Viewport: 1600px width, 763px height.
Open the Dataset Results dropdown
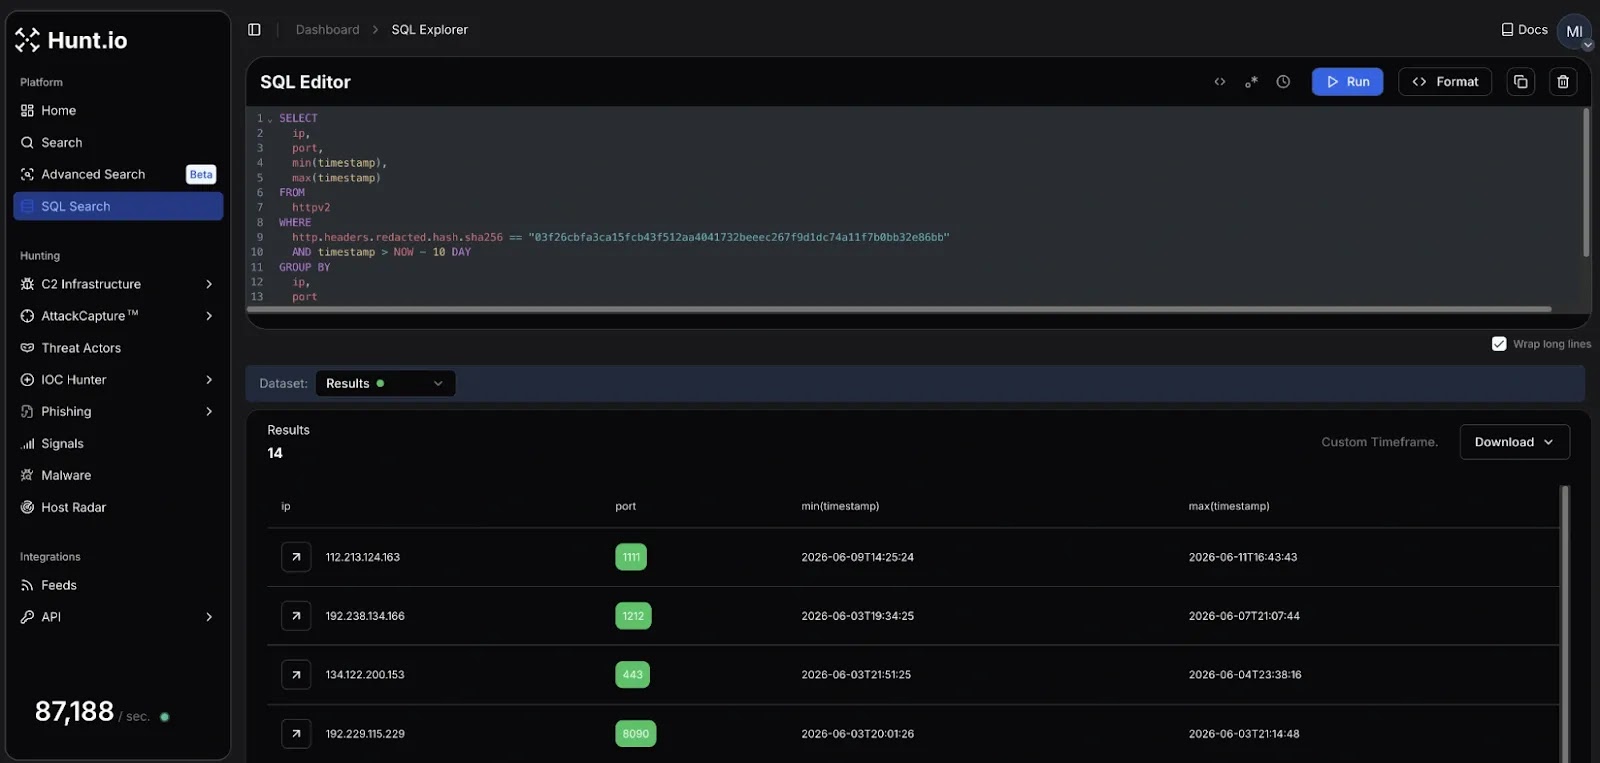pyautogui.click(x=385, y=384)
